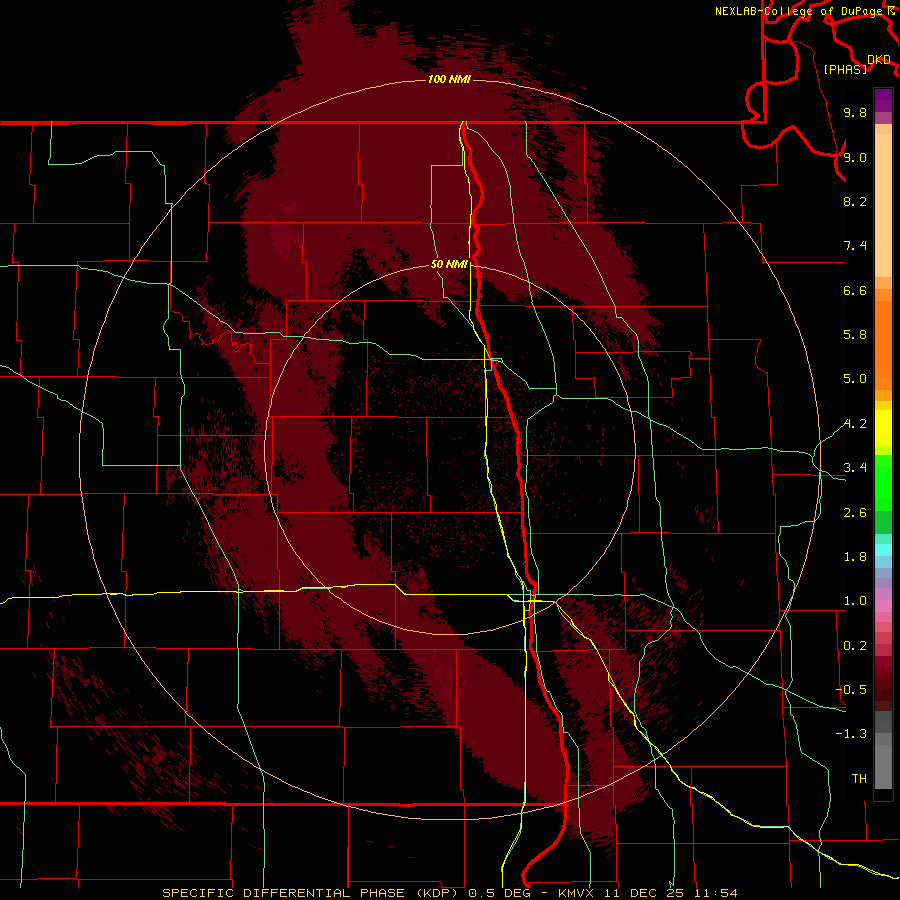Click the 6.6 scale value
The image size is (900, 900).
coord(855,290)
